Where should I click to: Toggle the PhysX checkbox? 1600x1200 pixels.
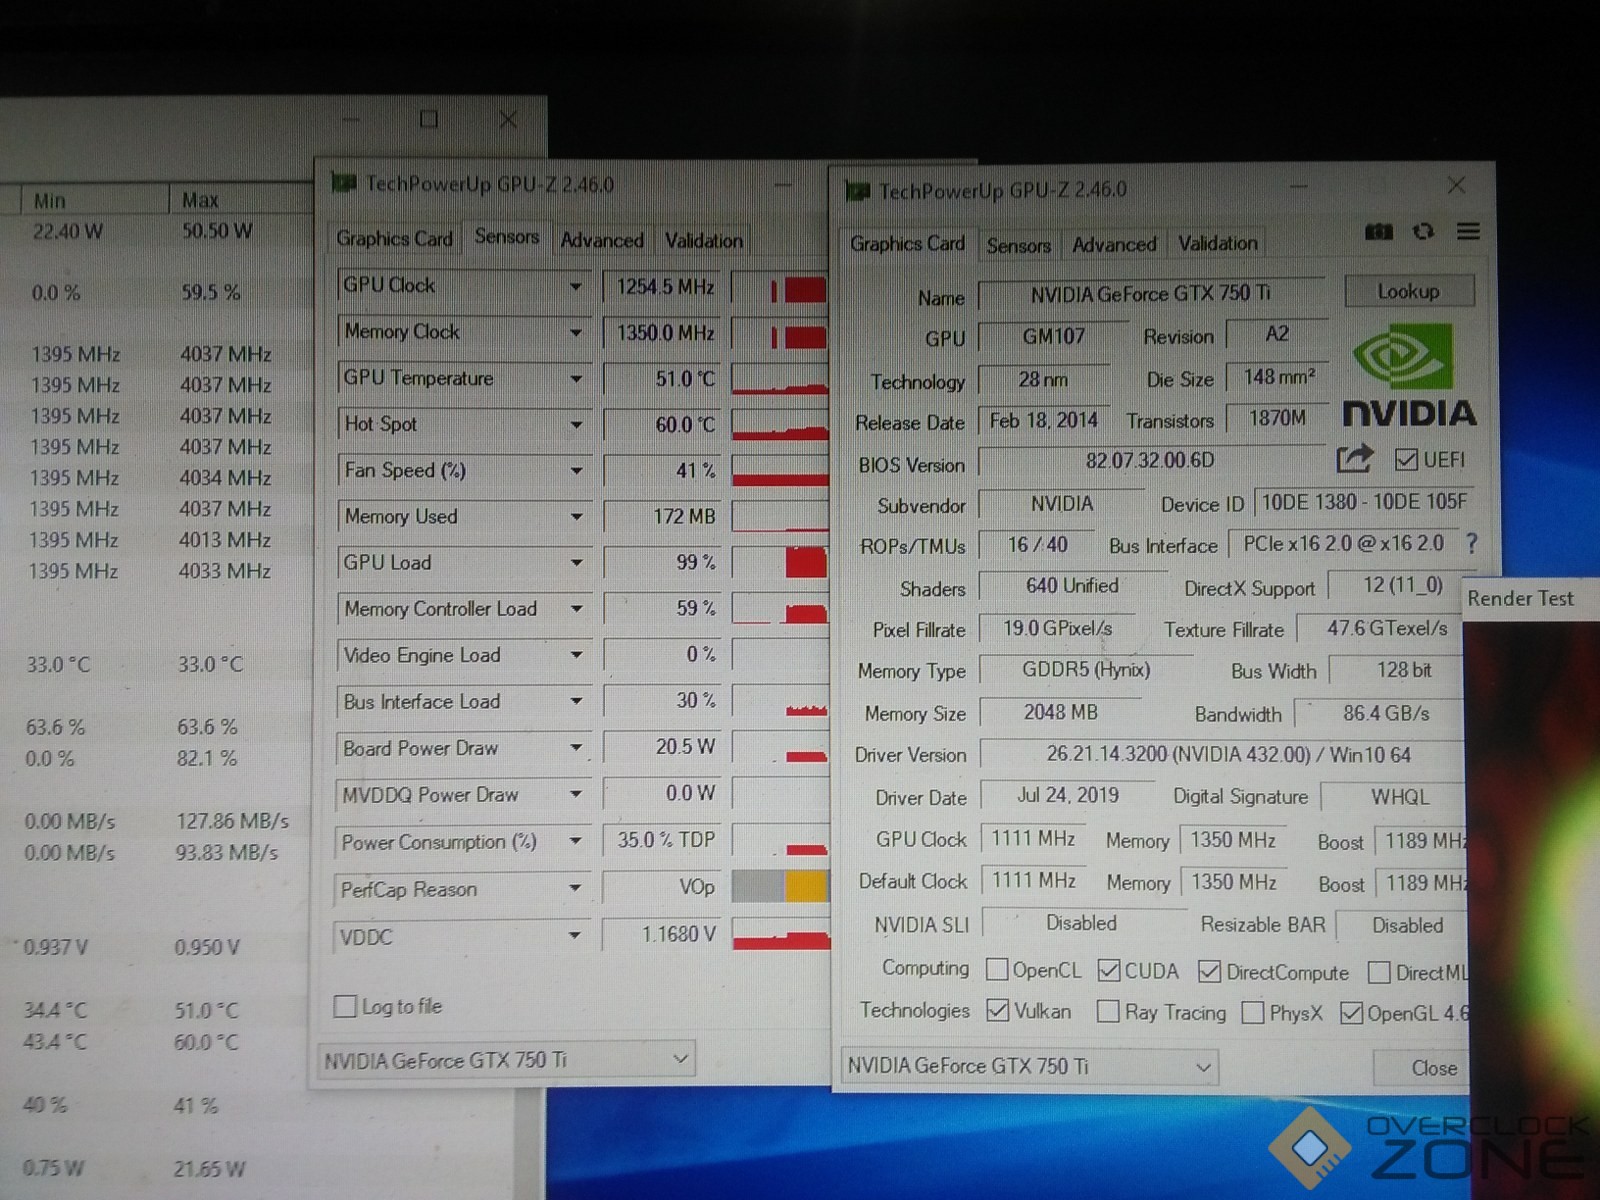click(1252, 1013)
